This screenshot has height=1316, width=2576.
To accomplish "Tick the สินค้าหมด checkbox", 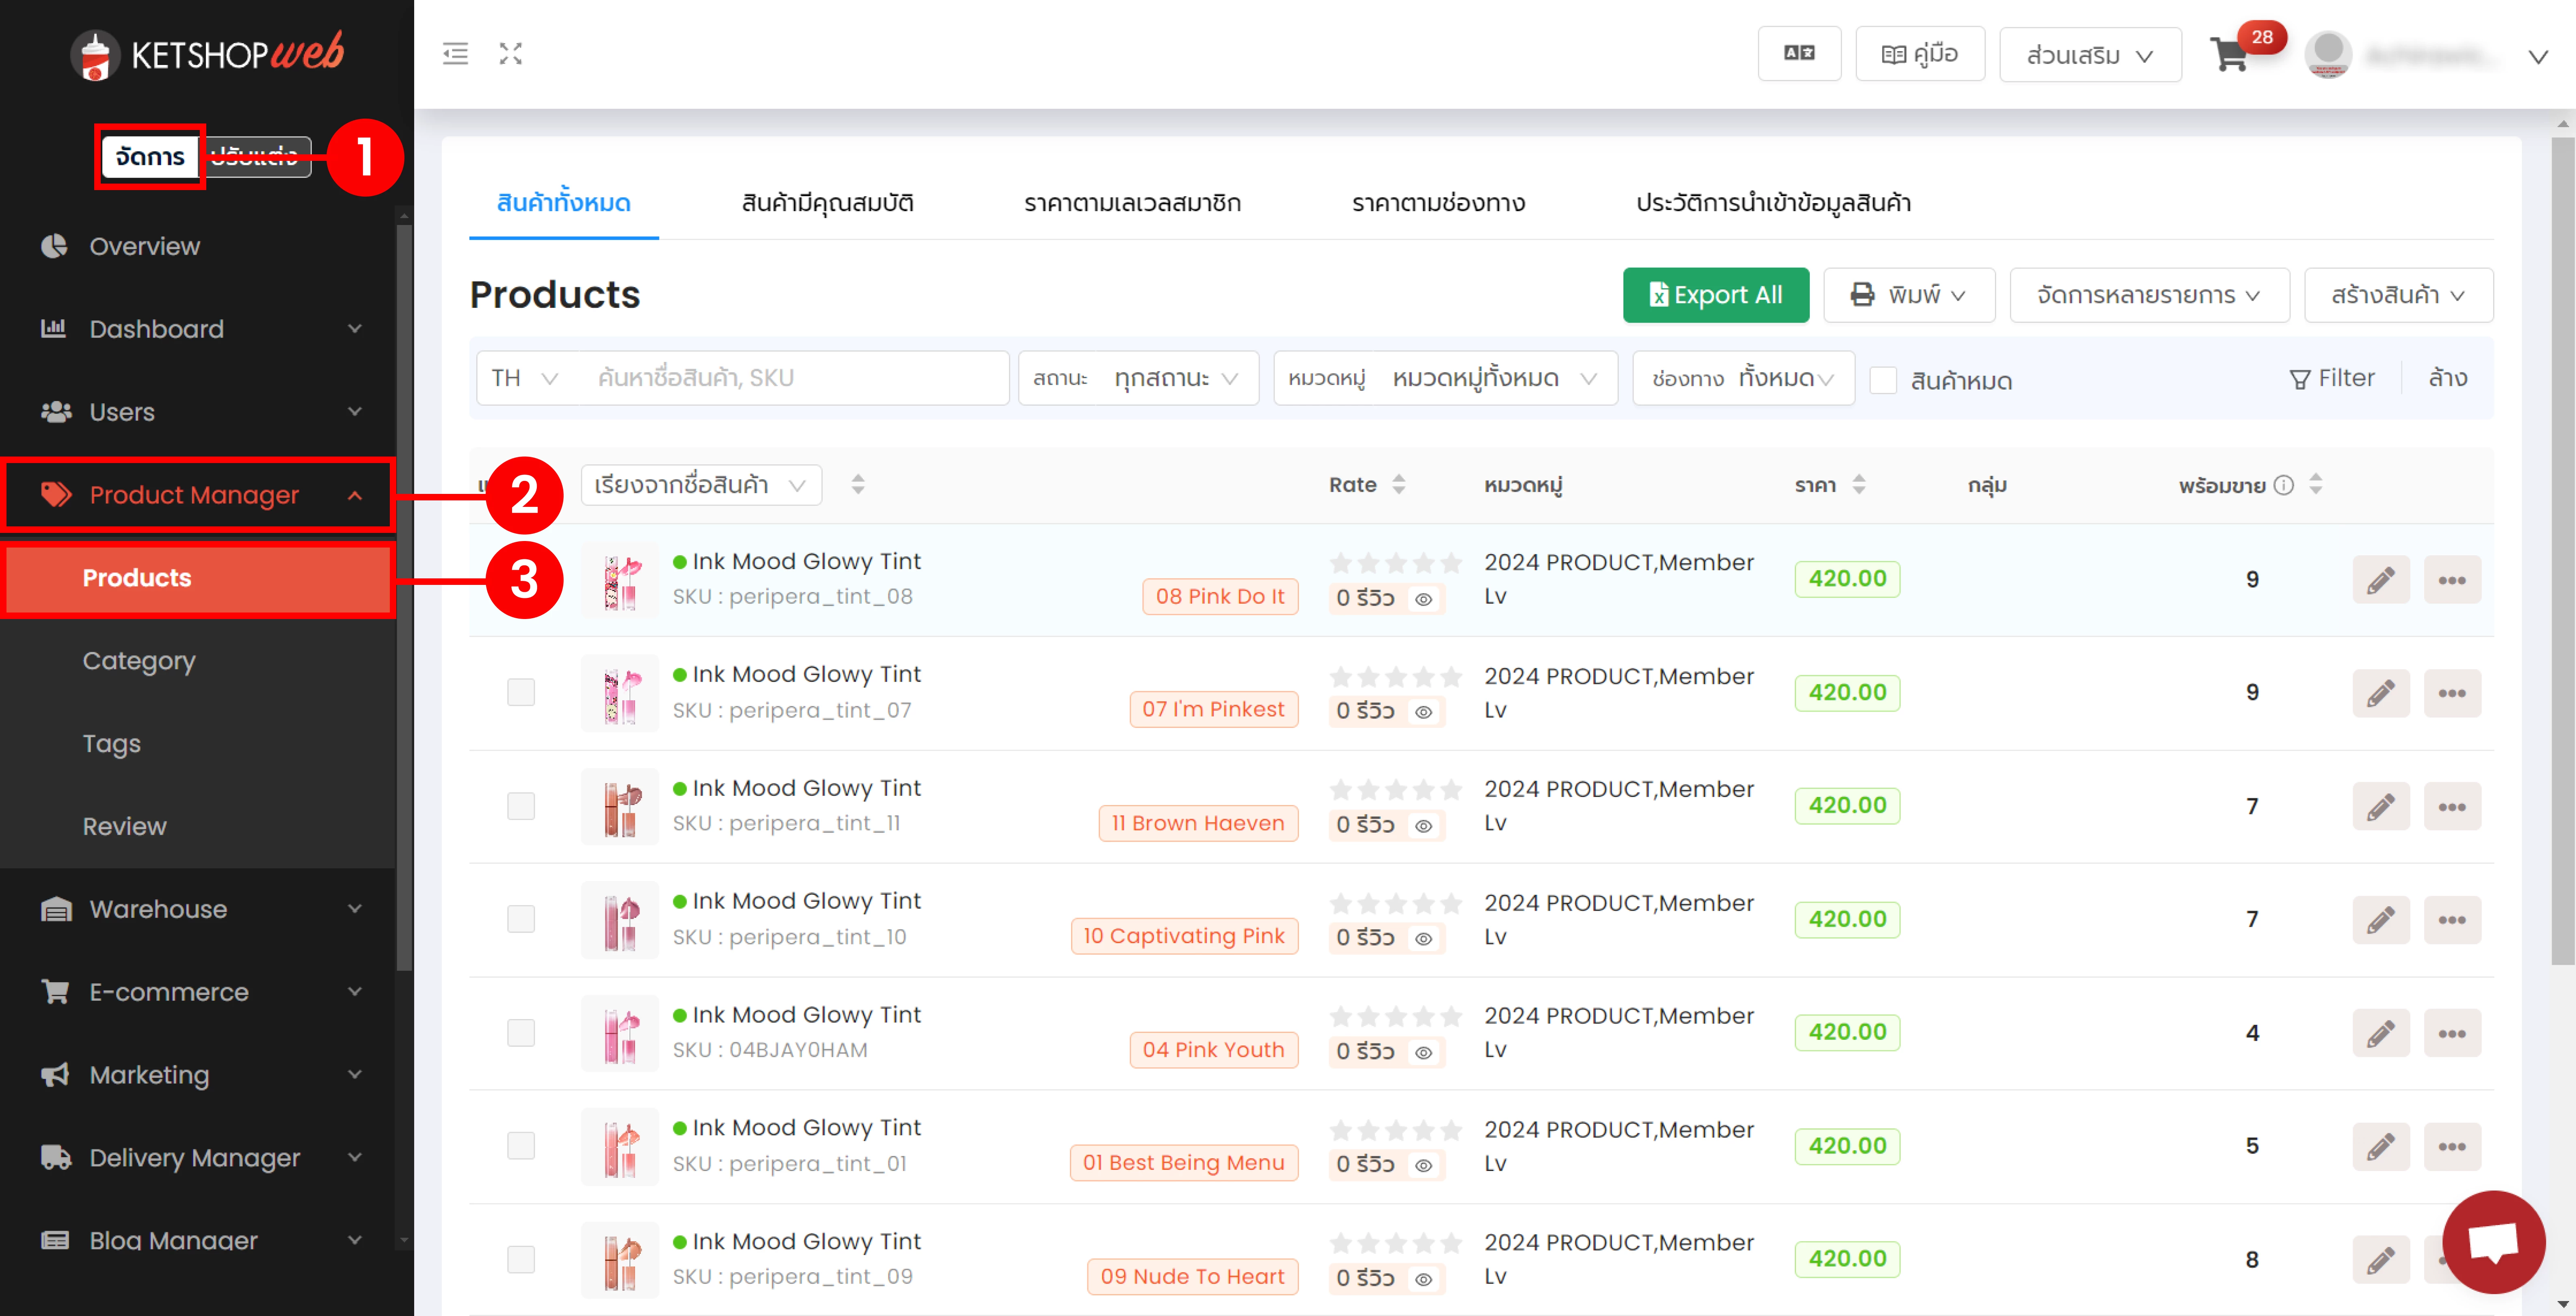I will coord(1883,380).
